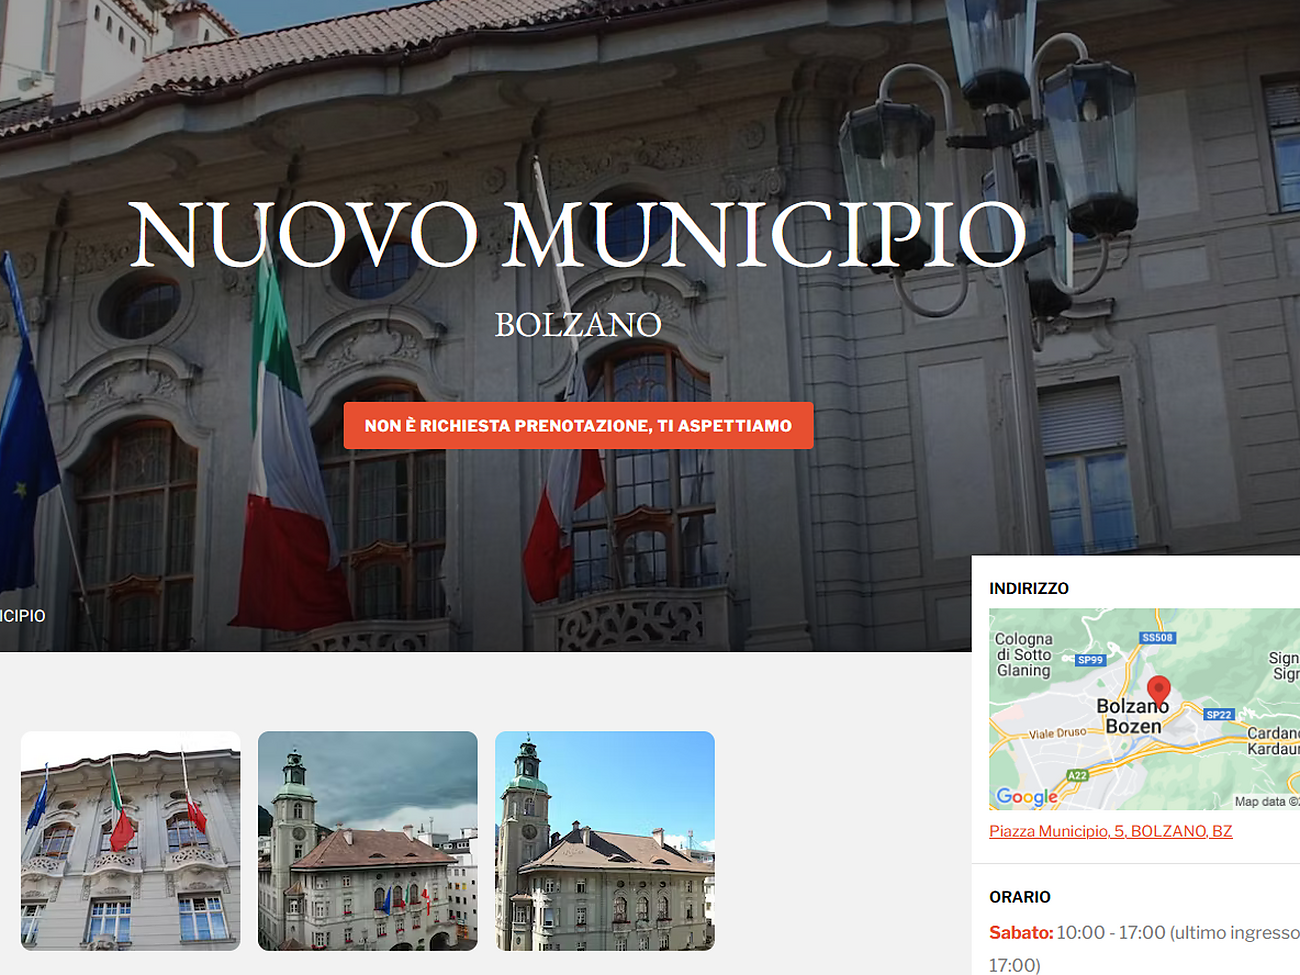This screenshot has height=975, width=1300.
Task: Open third thumbnail with blue sky
Action: click(x=604, y=840)
